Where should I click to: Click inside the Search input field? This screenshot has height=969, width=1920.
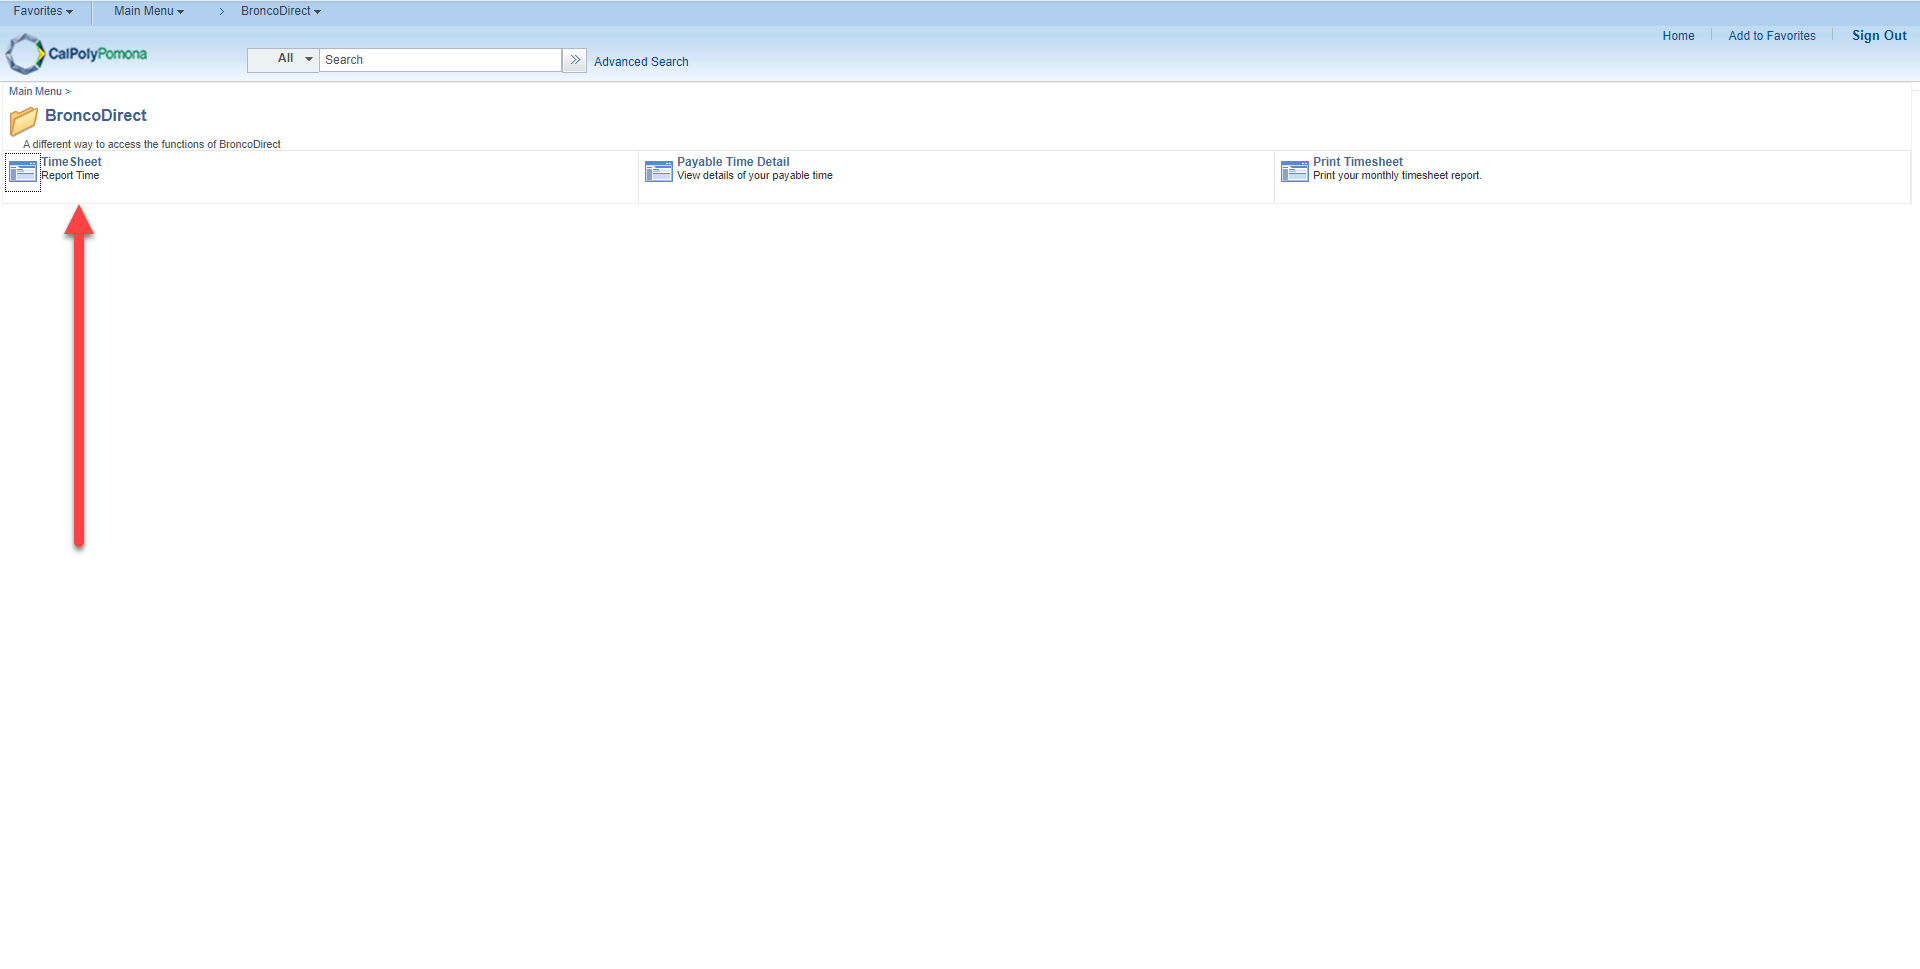440,59
